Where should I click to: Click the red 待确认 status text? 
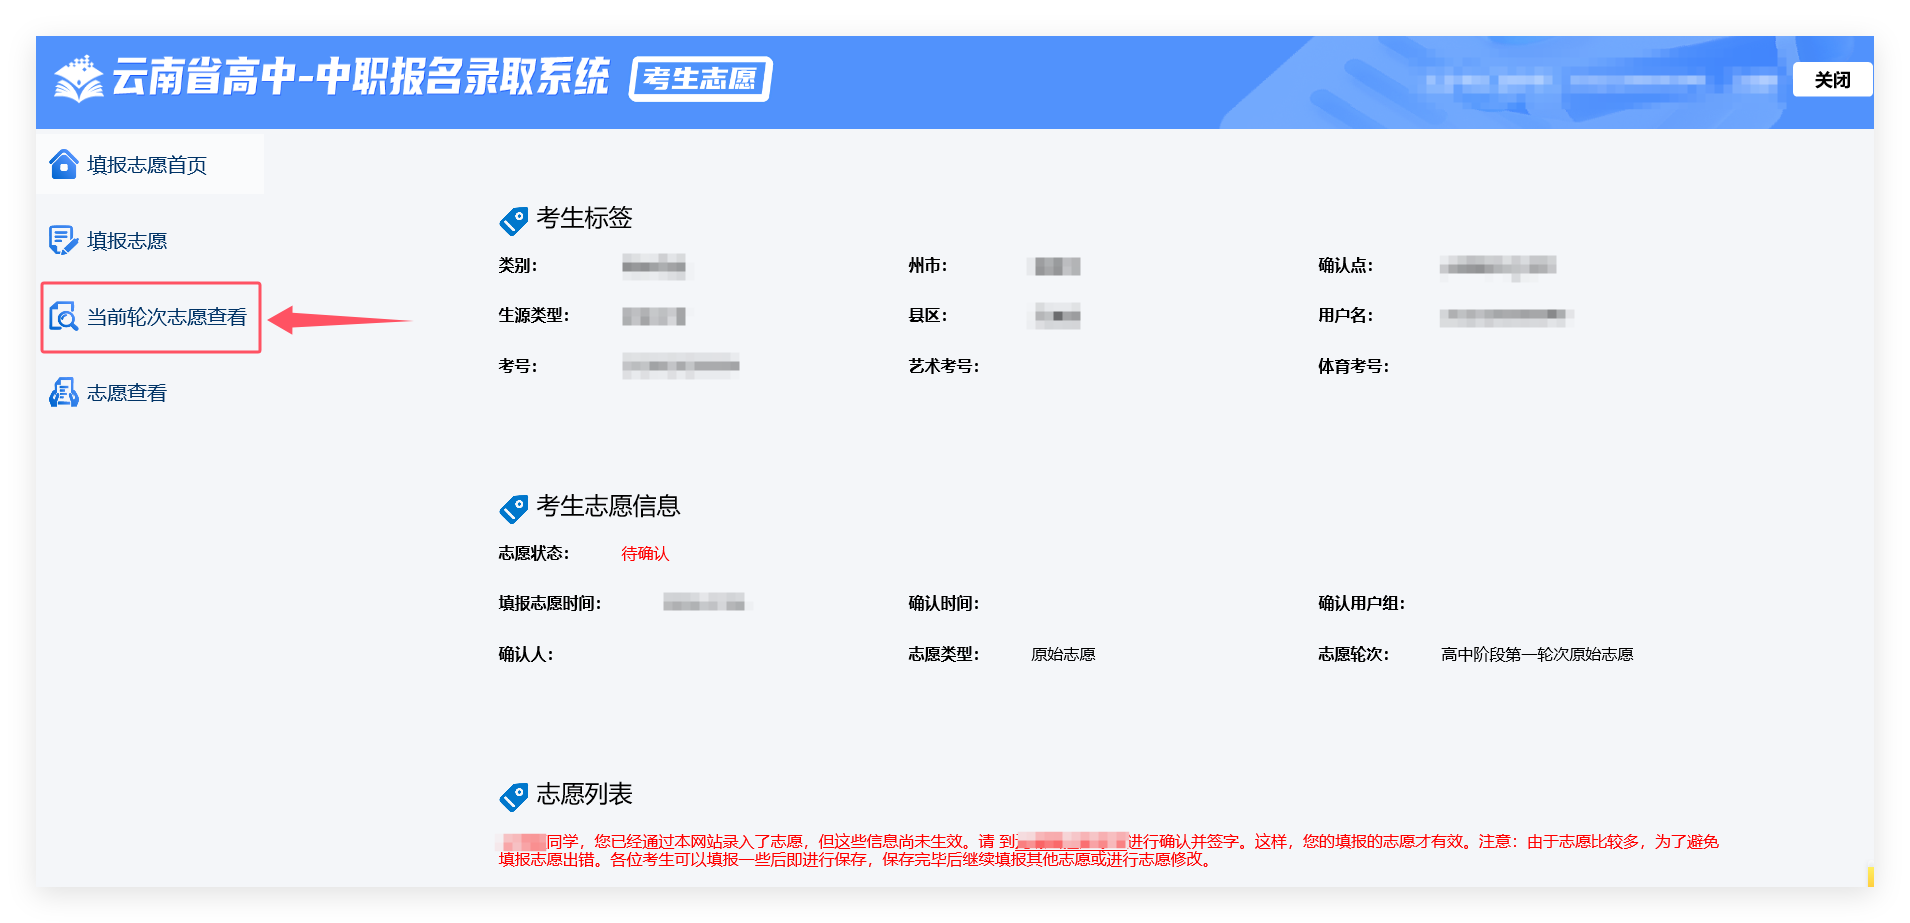pyautogui.click(x=645, y=554)
